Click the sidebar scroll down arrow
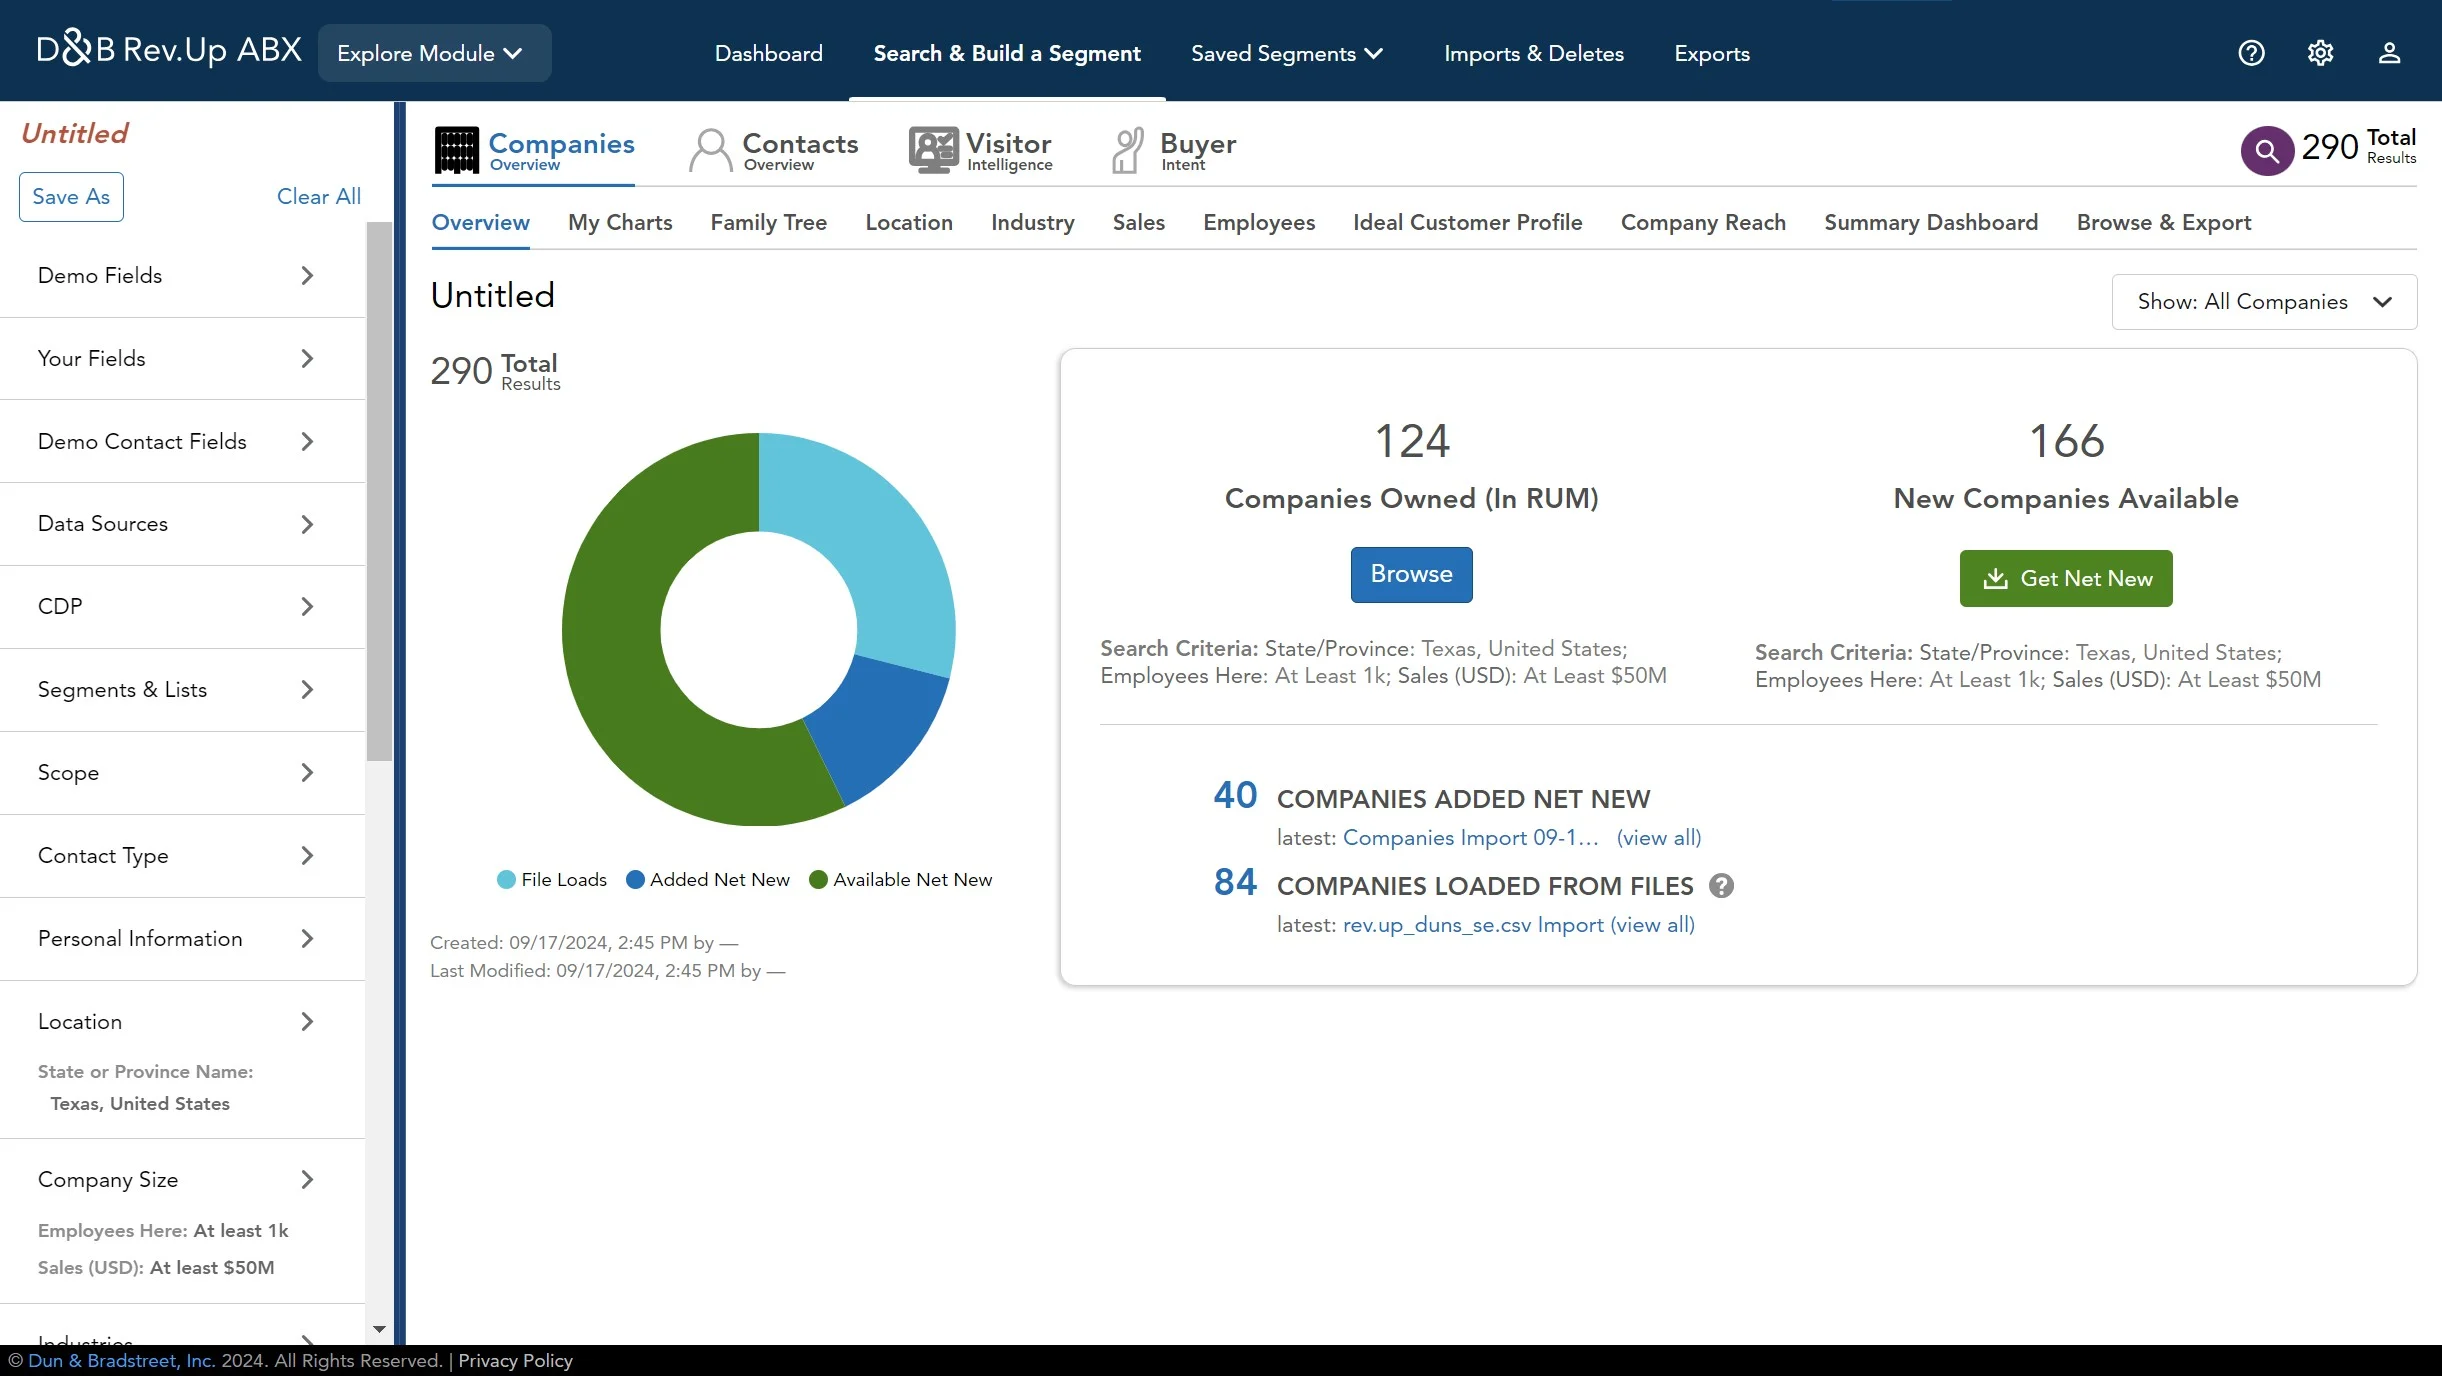Screen dimensions: 2442x1376 click(379, 1329)
